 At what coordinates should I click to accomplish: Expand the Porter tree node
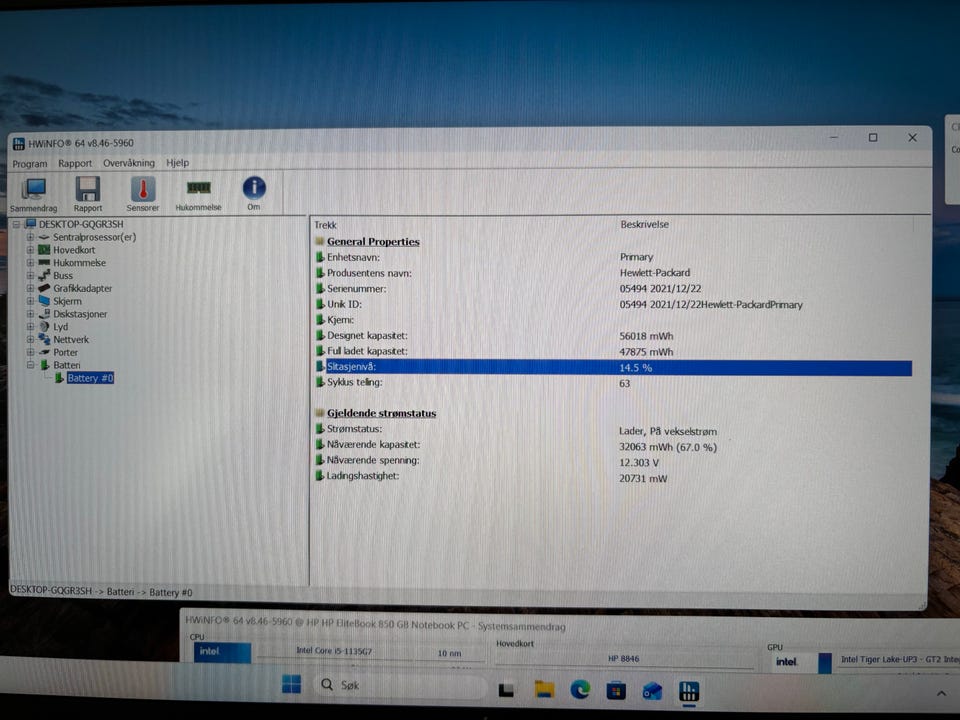29,352
